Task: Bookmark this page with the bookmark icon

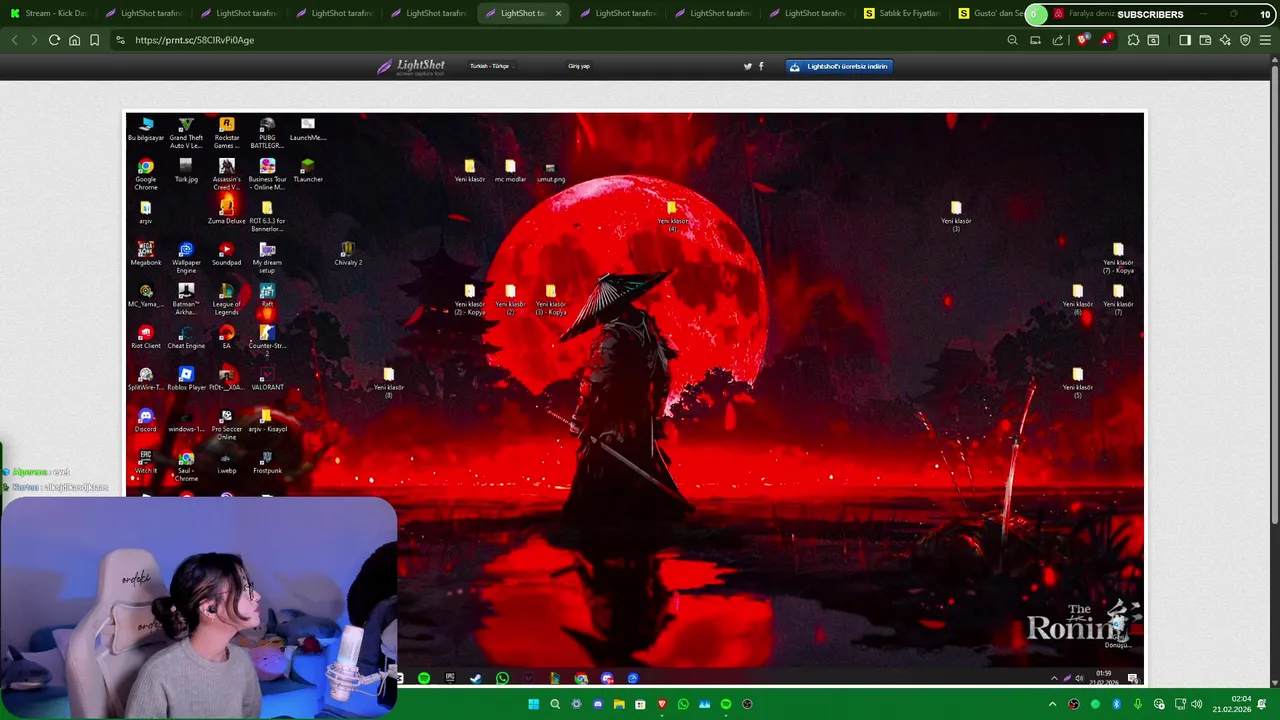Action: [x=94, y=40]
